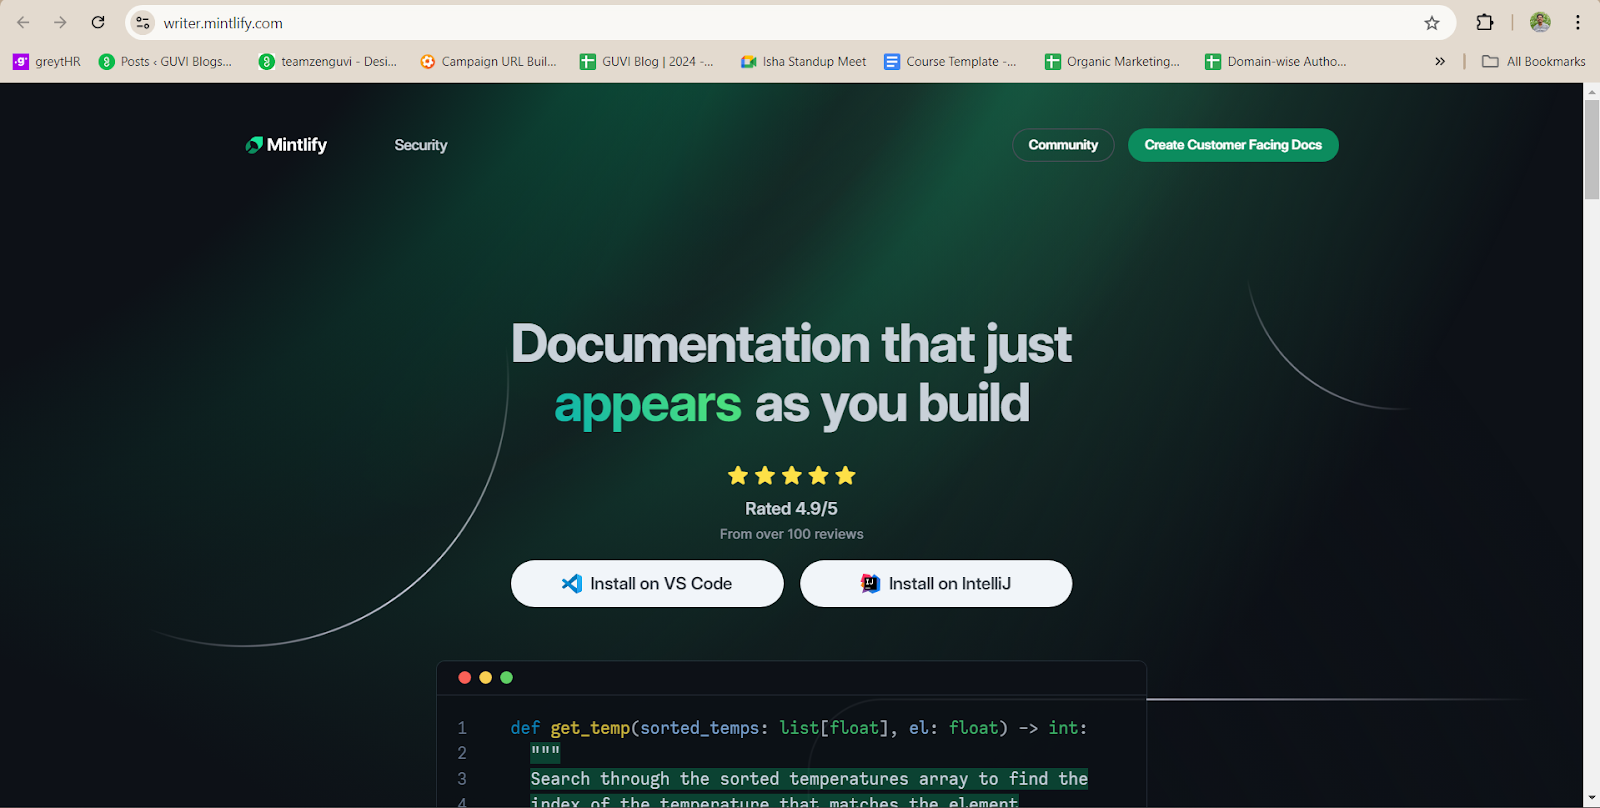Open the Extensions puzzle icon
The width and height of the screenshot is (1600, 808).
[x=1485, y=22]
